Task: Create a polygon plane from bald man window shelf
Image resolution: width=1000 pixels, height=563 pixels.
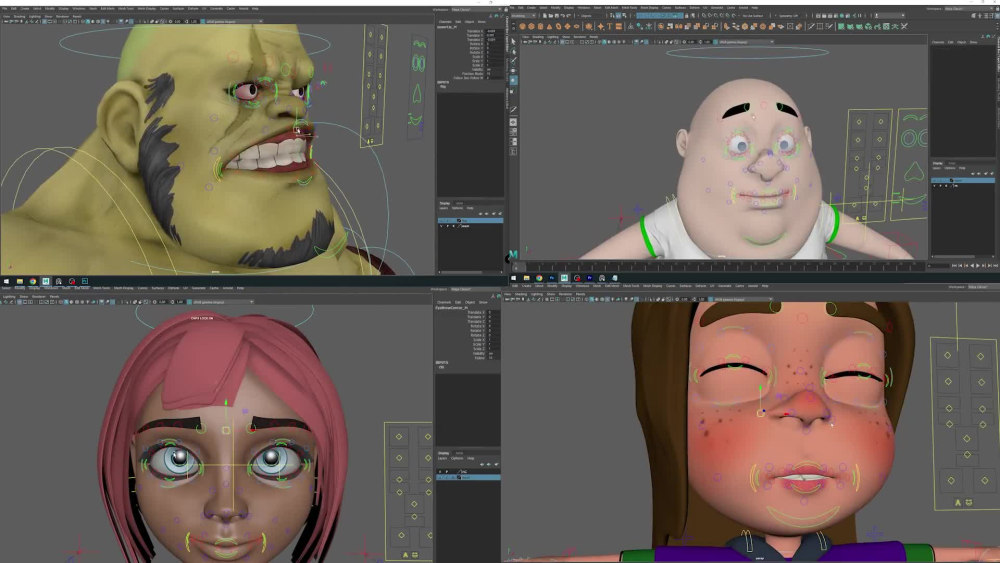Action: pos(568,26)
